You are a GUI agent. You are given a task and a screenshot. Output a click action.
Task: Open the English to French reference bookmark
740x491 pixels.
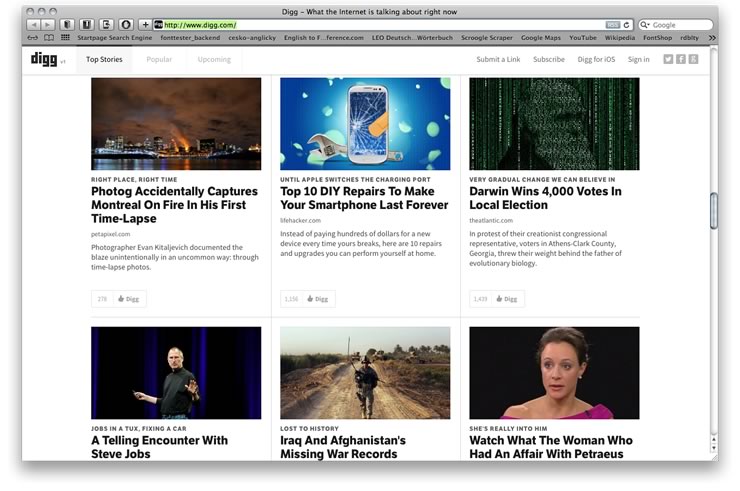(324, 37)
